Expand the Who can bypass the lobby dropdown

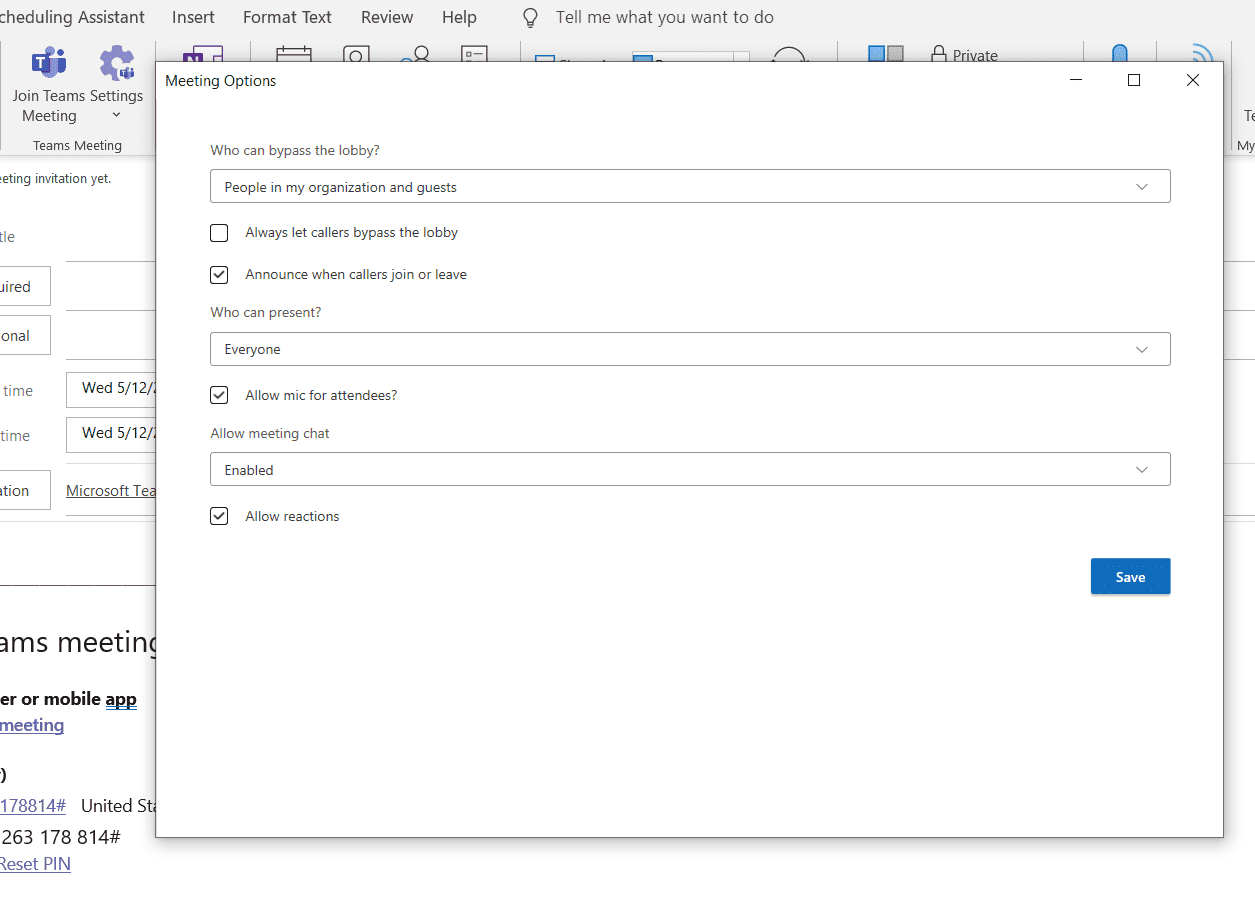[689, 187]
